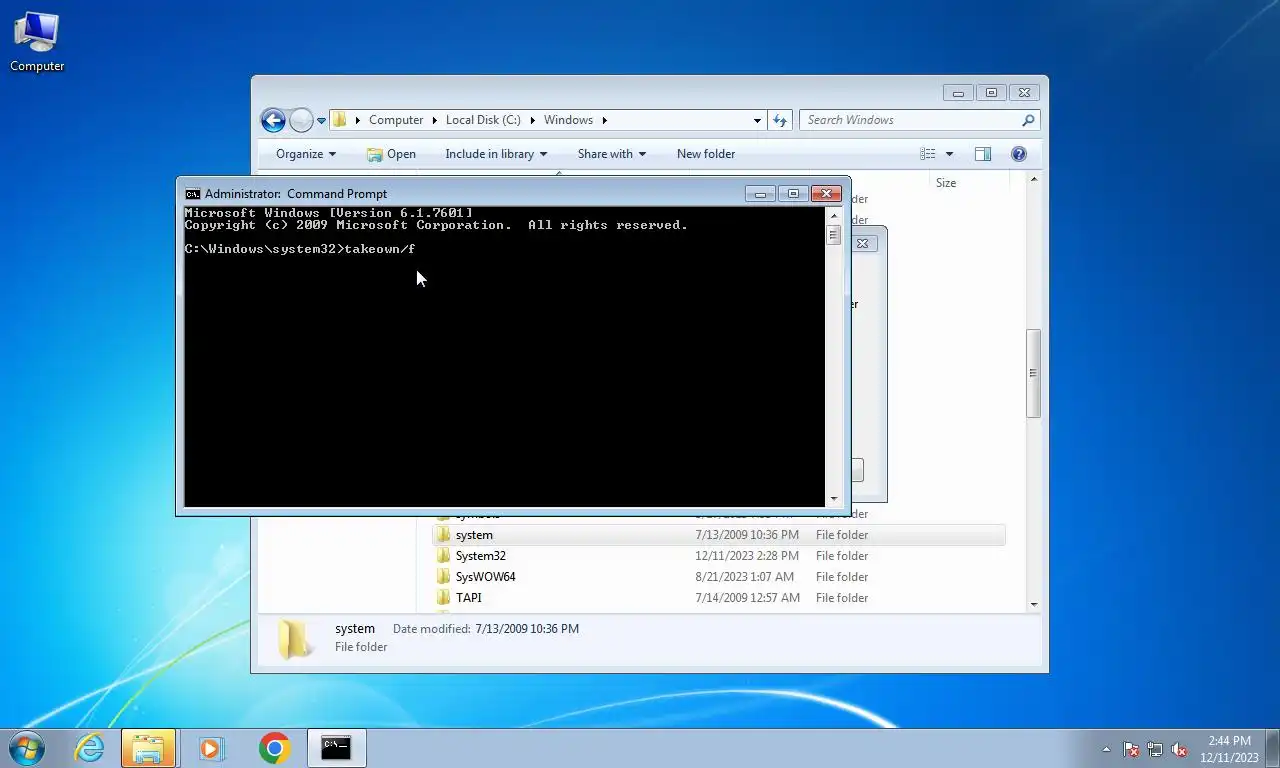
Task: Open Windows Explorer taskbar button
Action: (148, 747)
